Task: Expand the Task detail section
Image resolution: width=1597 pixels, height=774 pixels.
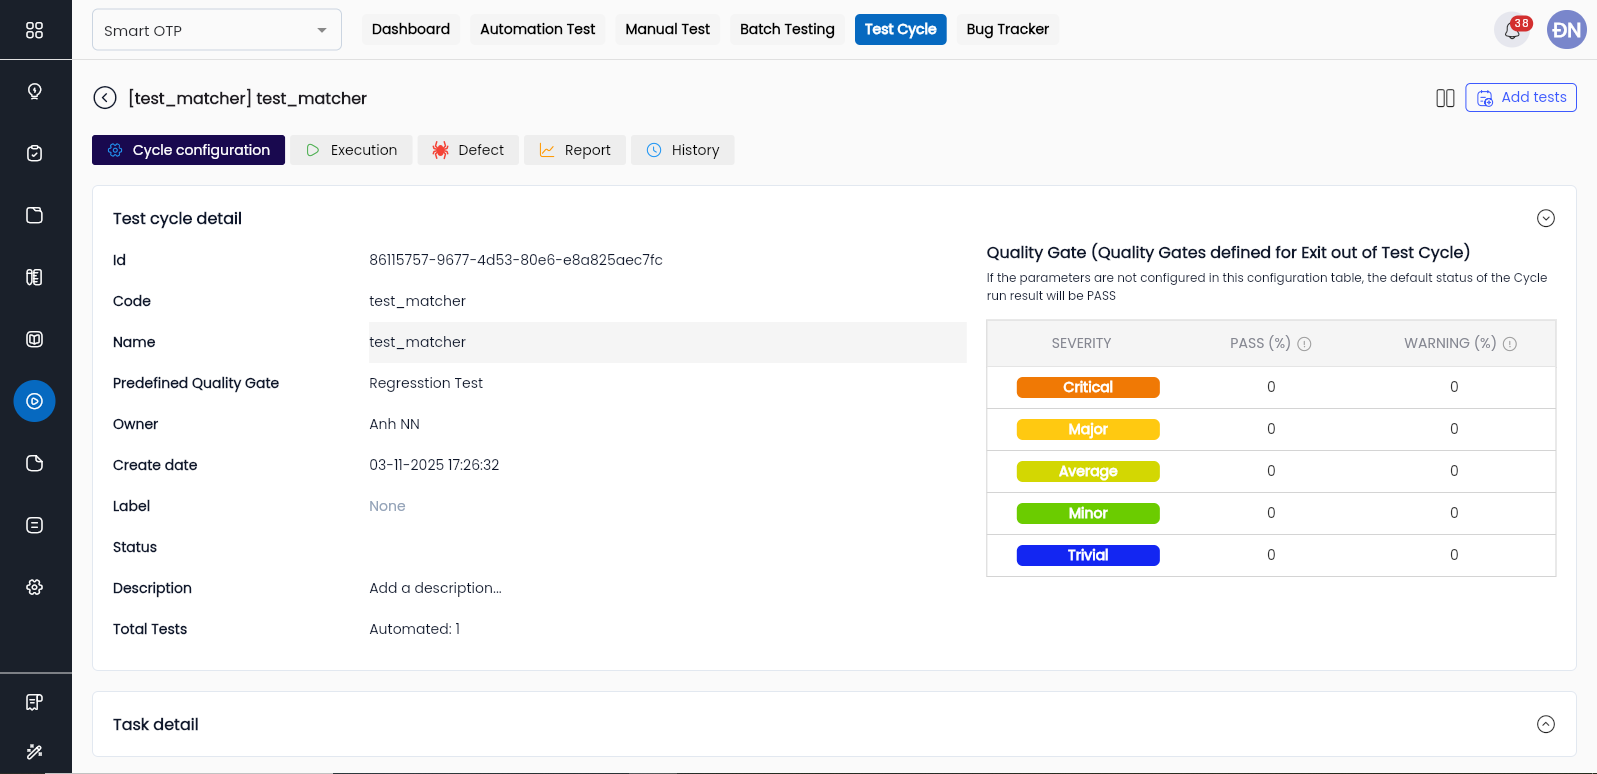Action: (x=1545, y=724)
